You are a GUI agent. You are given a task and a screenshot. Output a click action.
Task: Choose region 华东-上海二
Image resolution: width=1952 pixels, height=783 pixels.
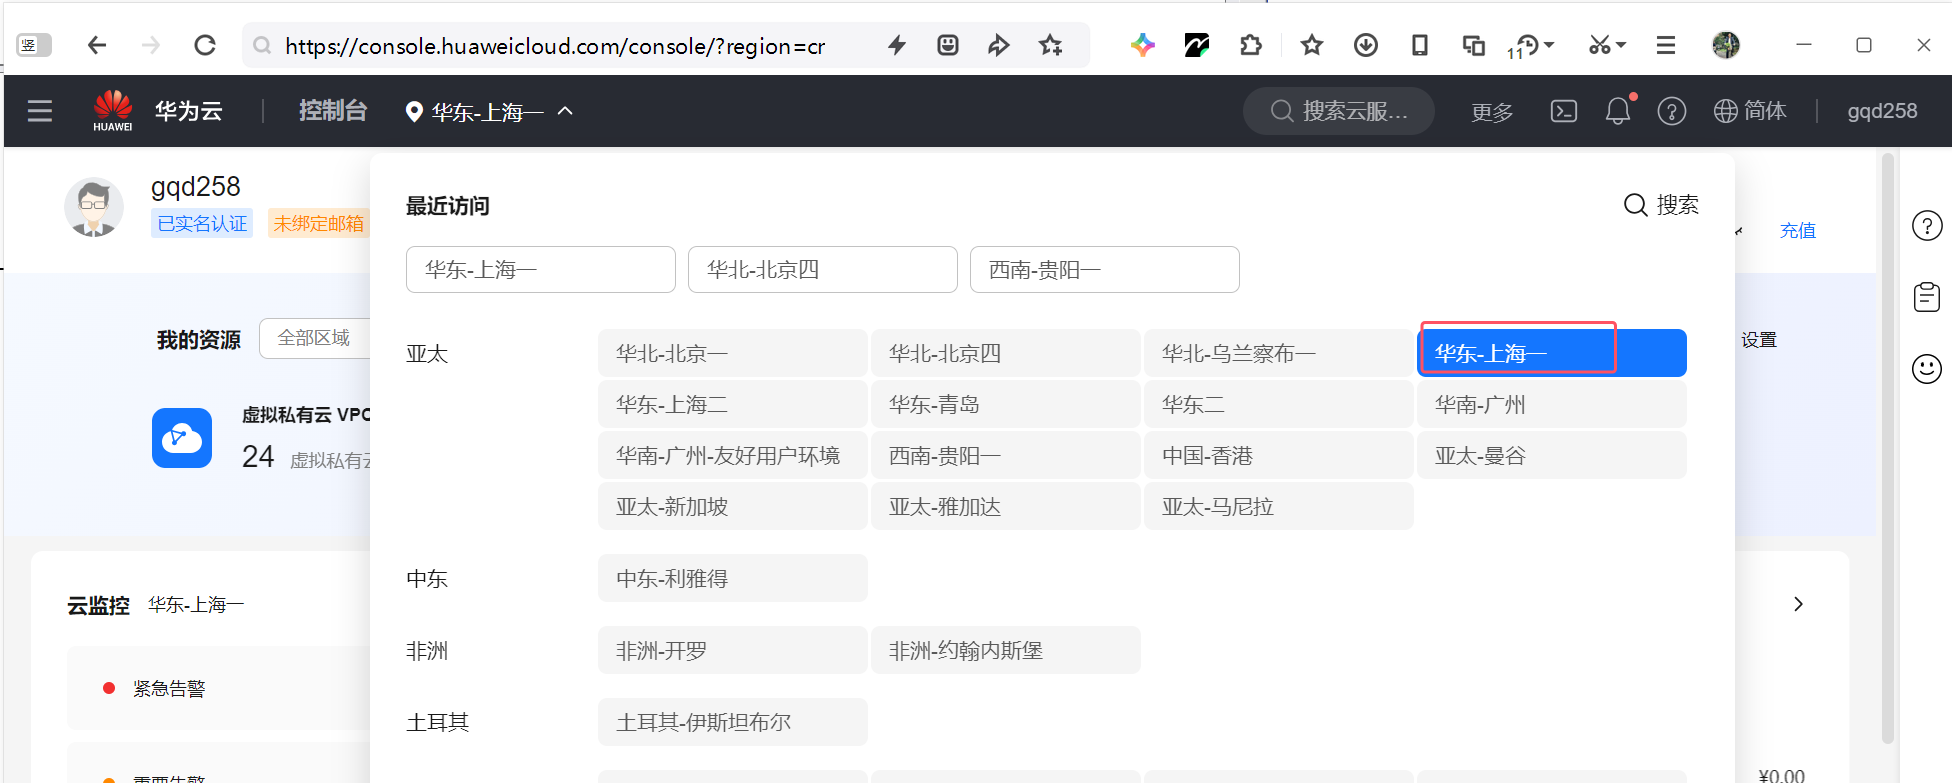[x=733, y=404]
